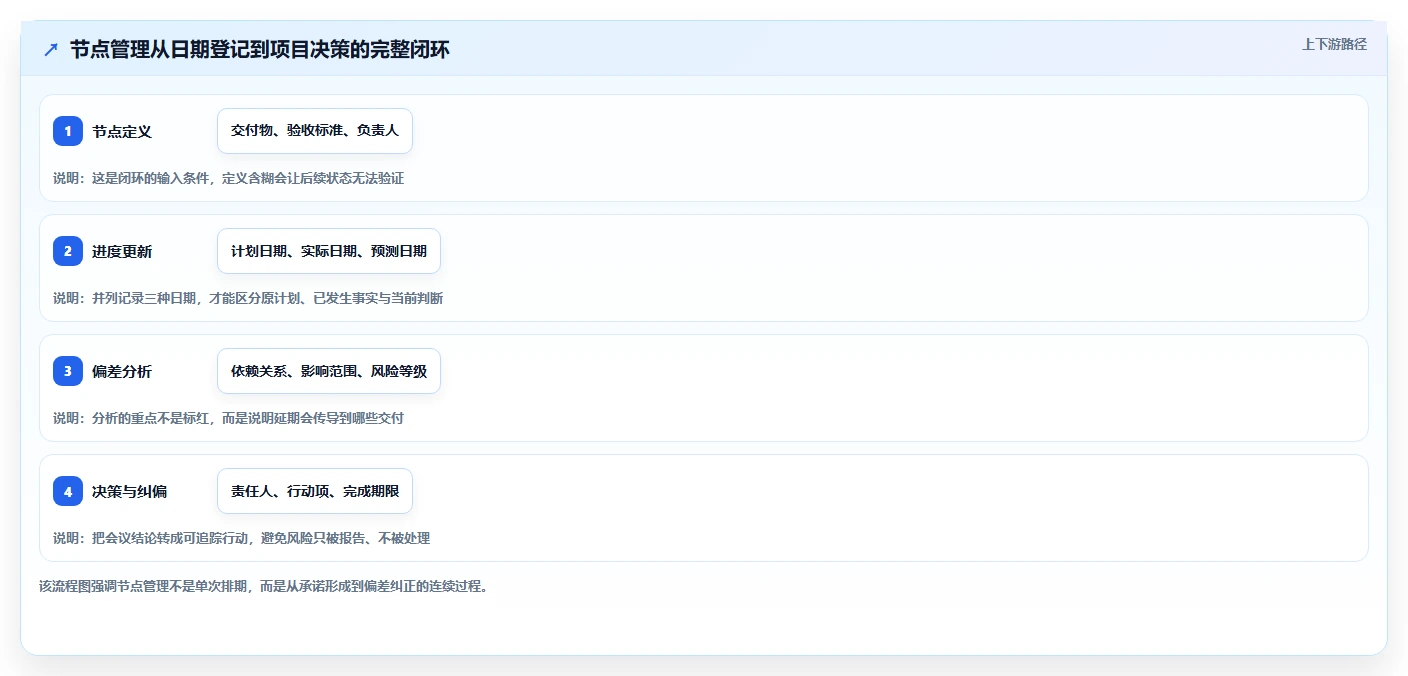
Task: Click the note starting 说明：把会议结论转成可追踪行动
Action: pos(242,538)
